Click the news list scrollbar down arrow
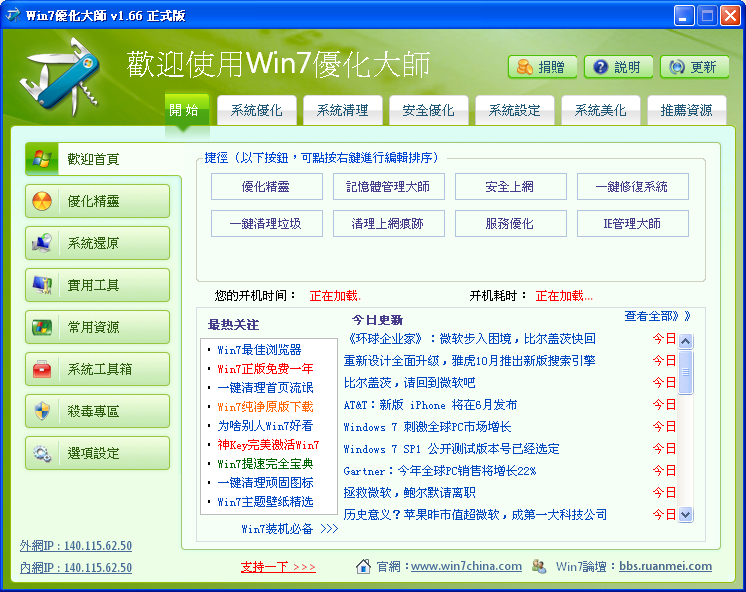746x592 pixels. tap(685, 514)
